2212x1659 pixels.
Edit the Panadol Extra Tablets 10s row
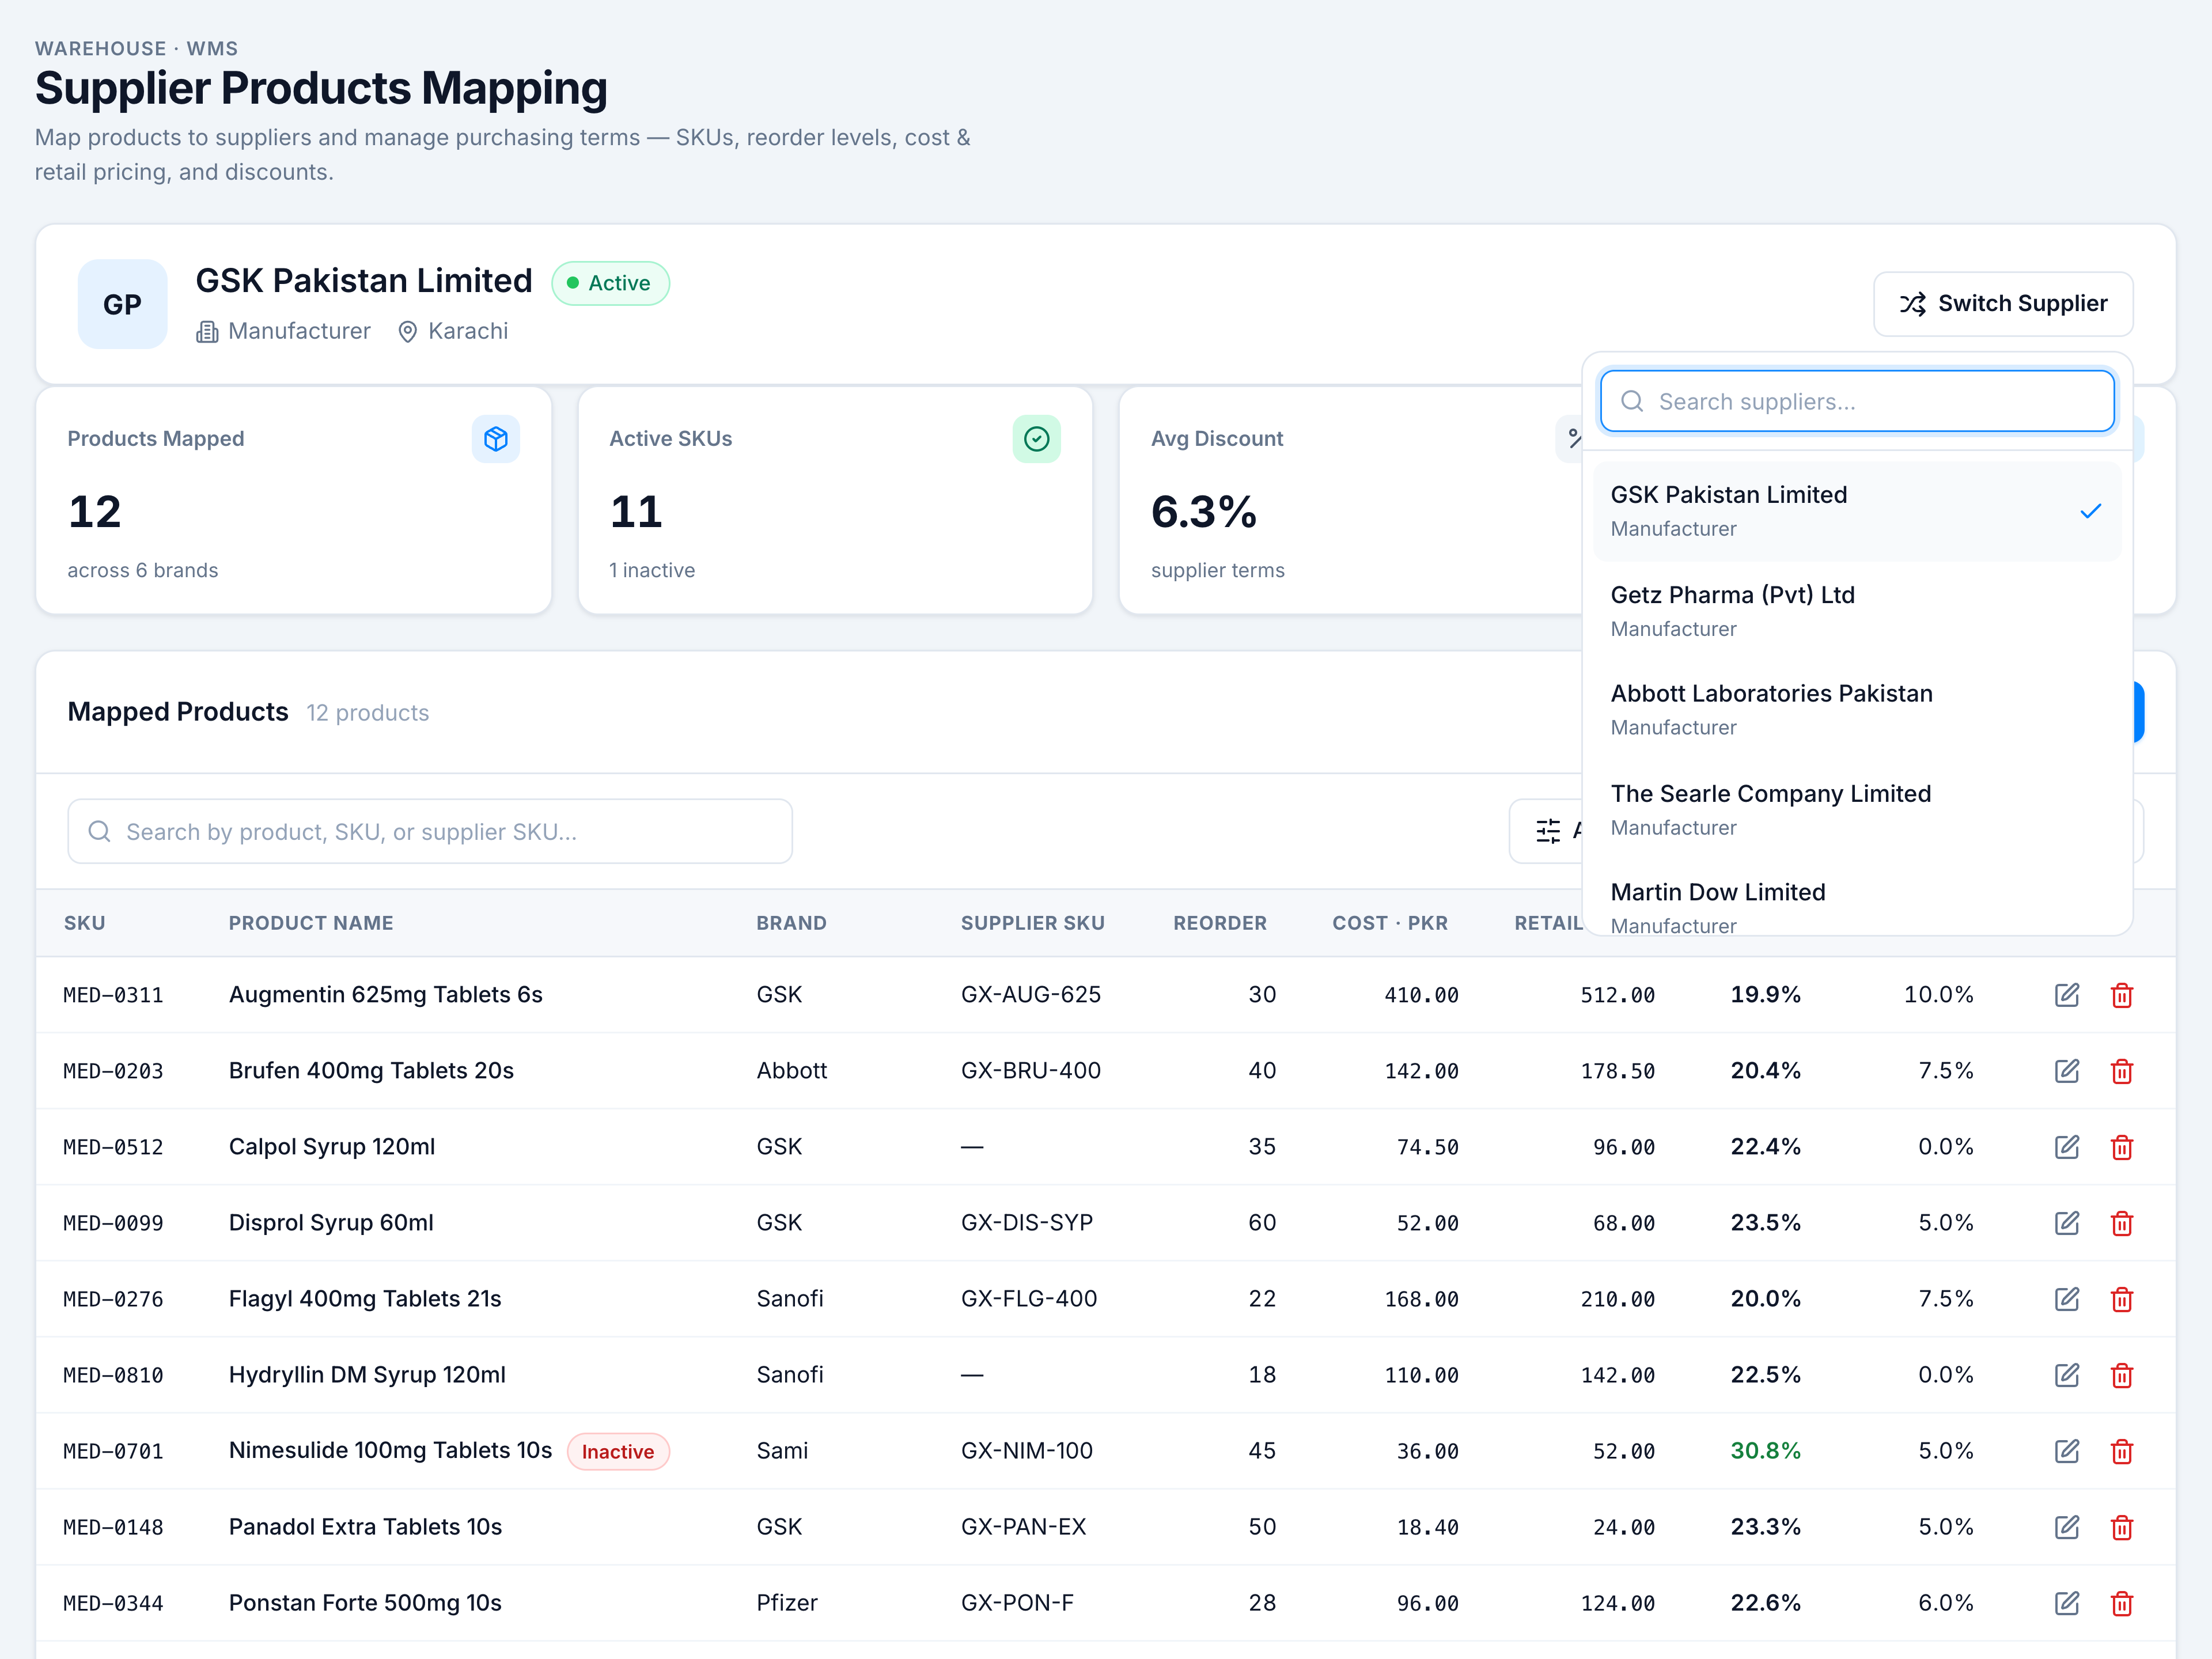(2067, 1527)
